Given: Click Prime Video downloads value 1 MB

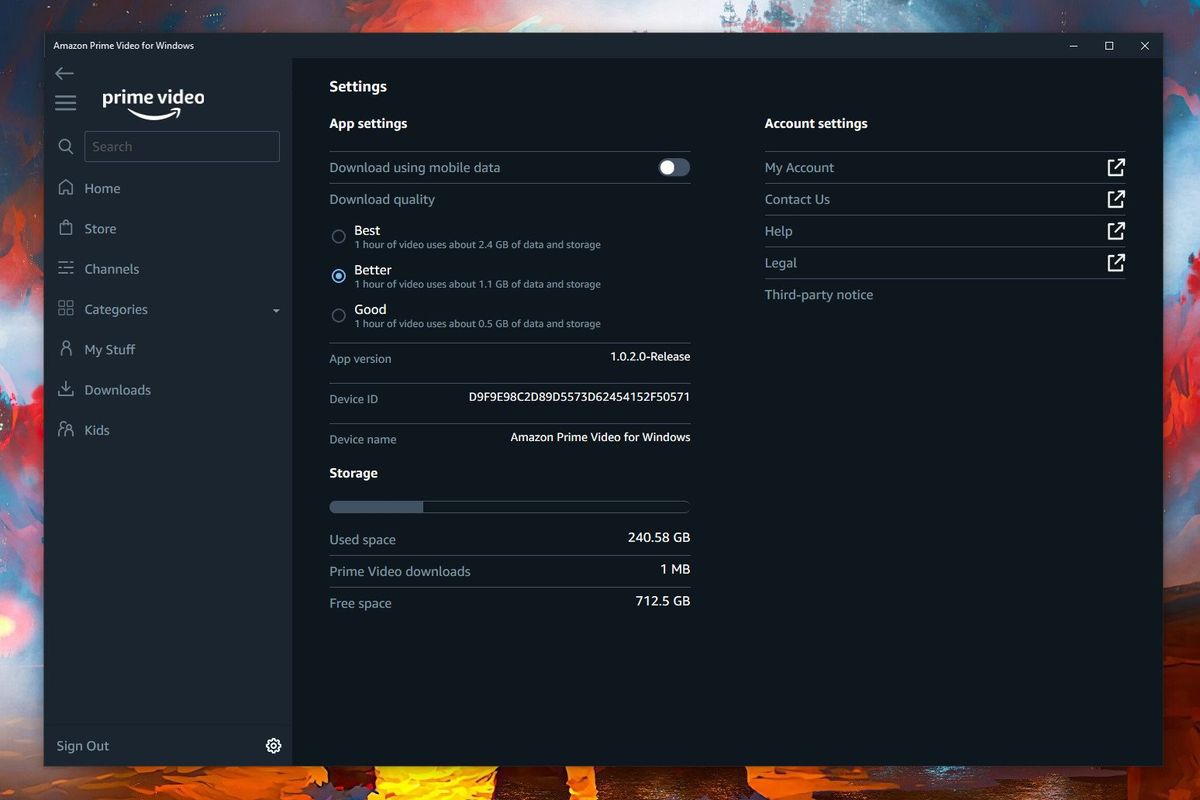Looking at the screenshot, I should (x=675, y=569).
